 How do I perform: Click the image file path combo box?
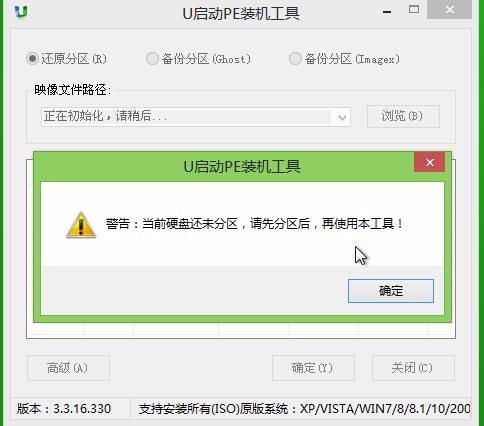coord(196,117)
